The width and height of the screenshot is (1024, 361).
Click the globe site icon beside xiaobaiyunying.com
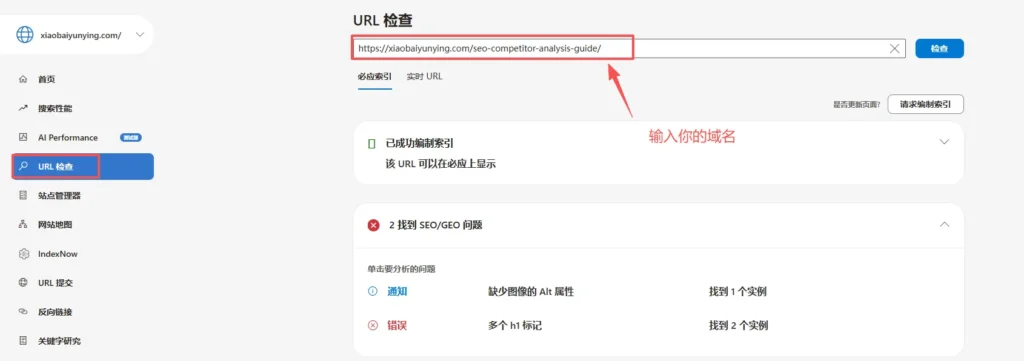click(x=25, y=35)
